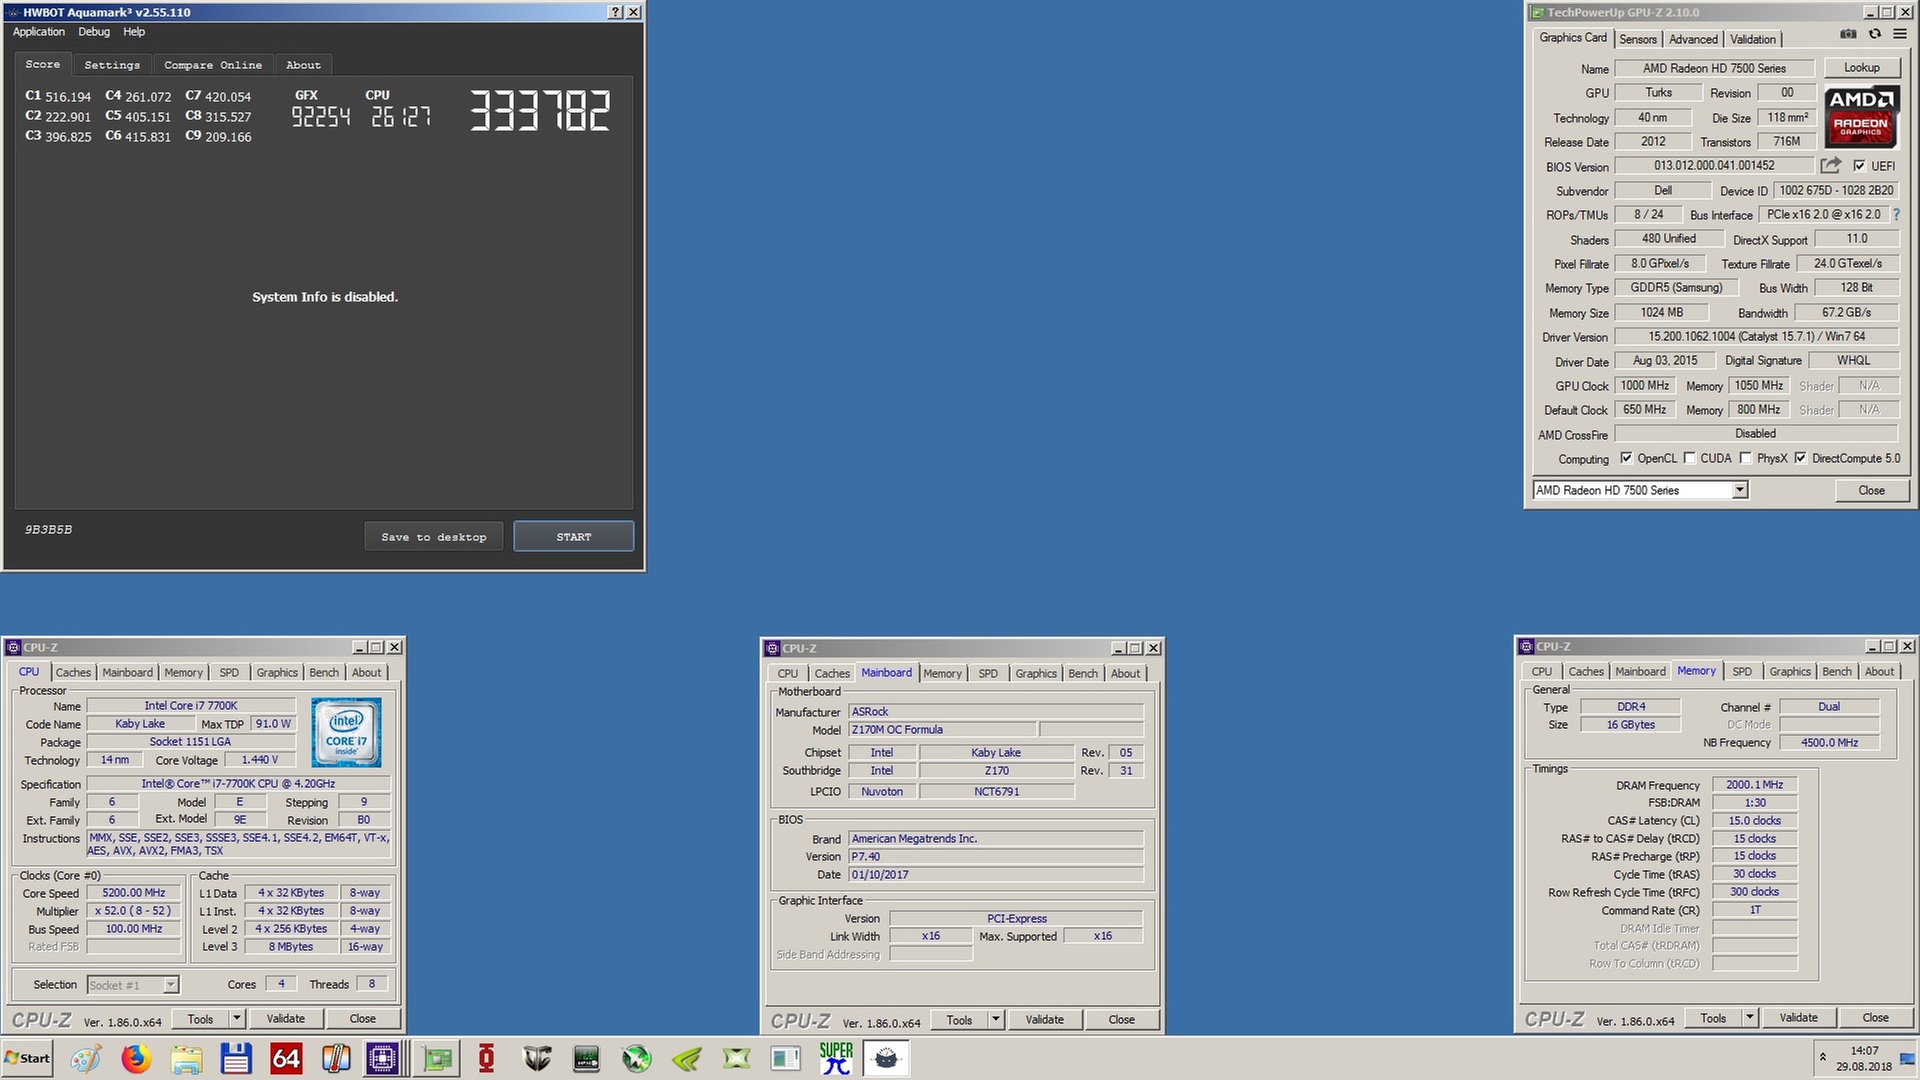Open Paint from the taskbar

tap(86, 1058)
